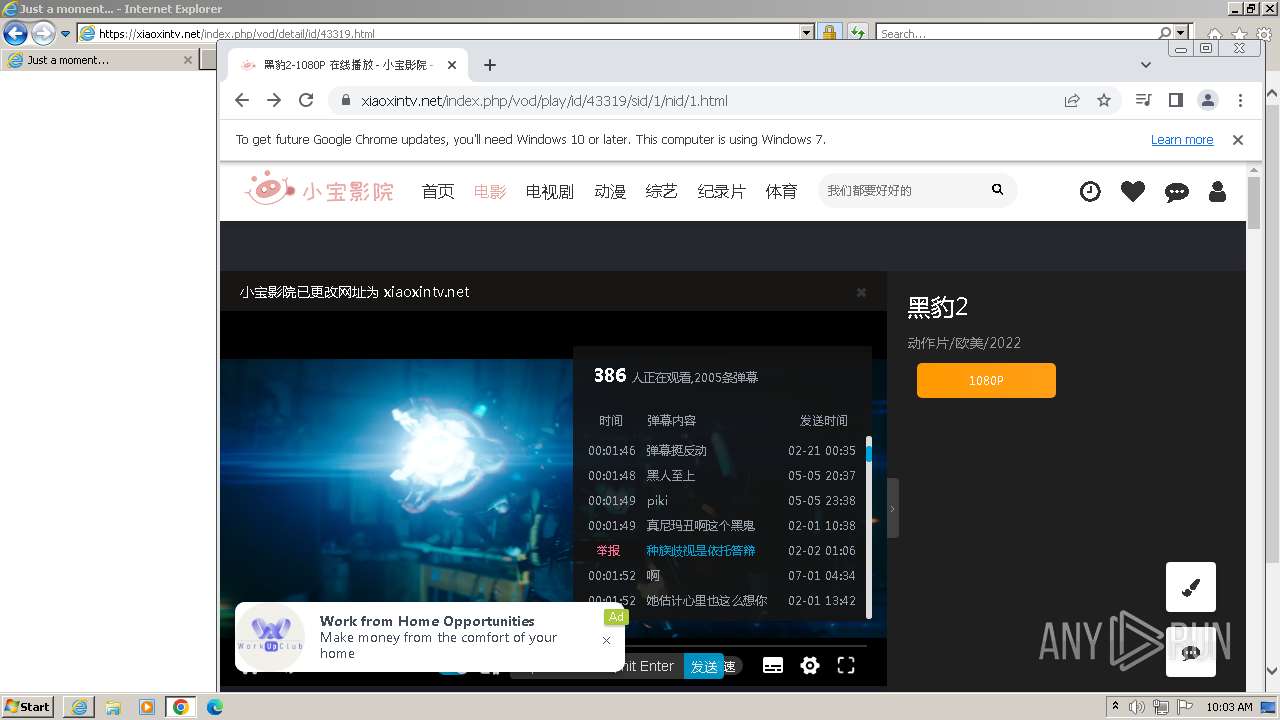Select the 1080P source button
Image resolution: width=1280 pixels, height=720 pixels.
coord(986,380)
